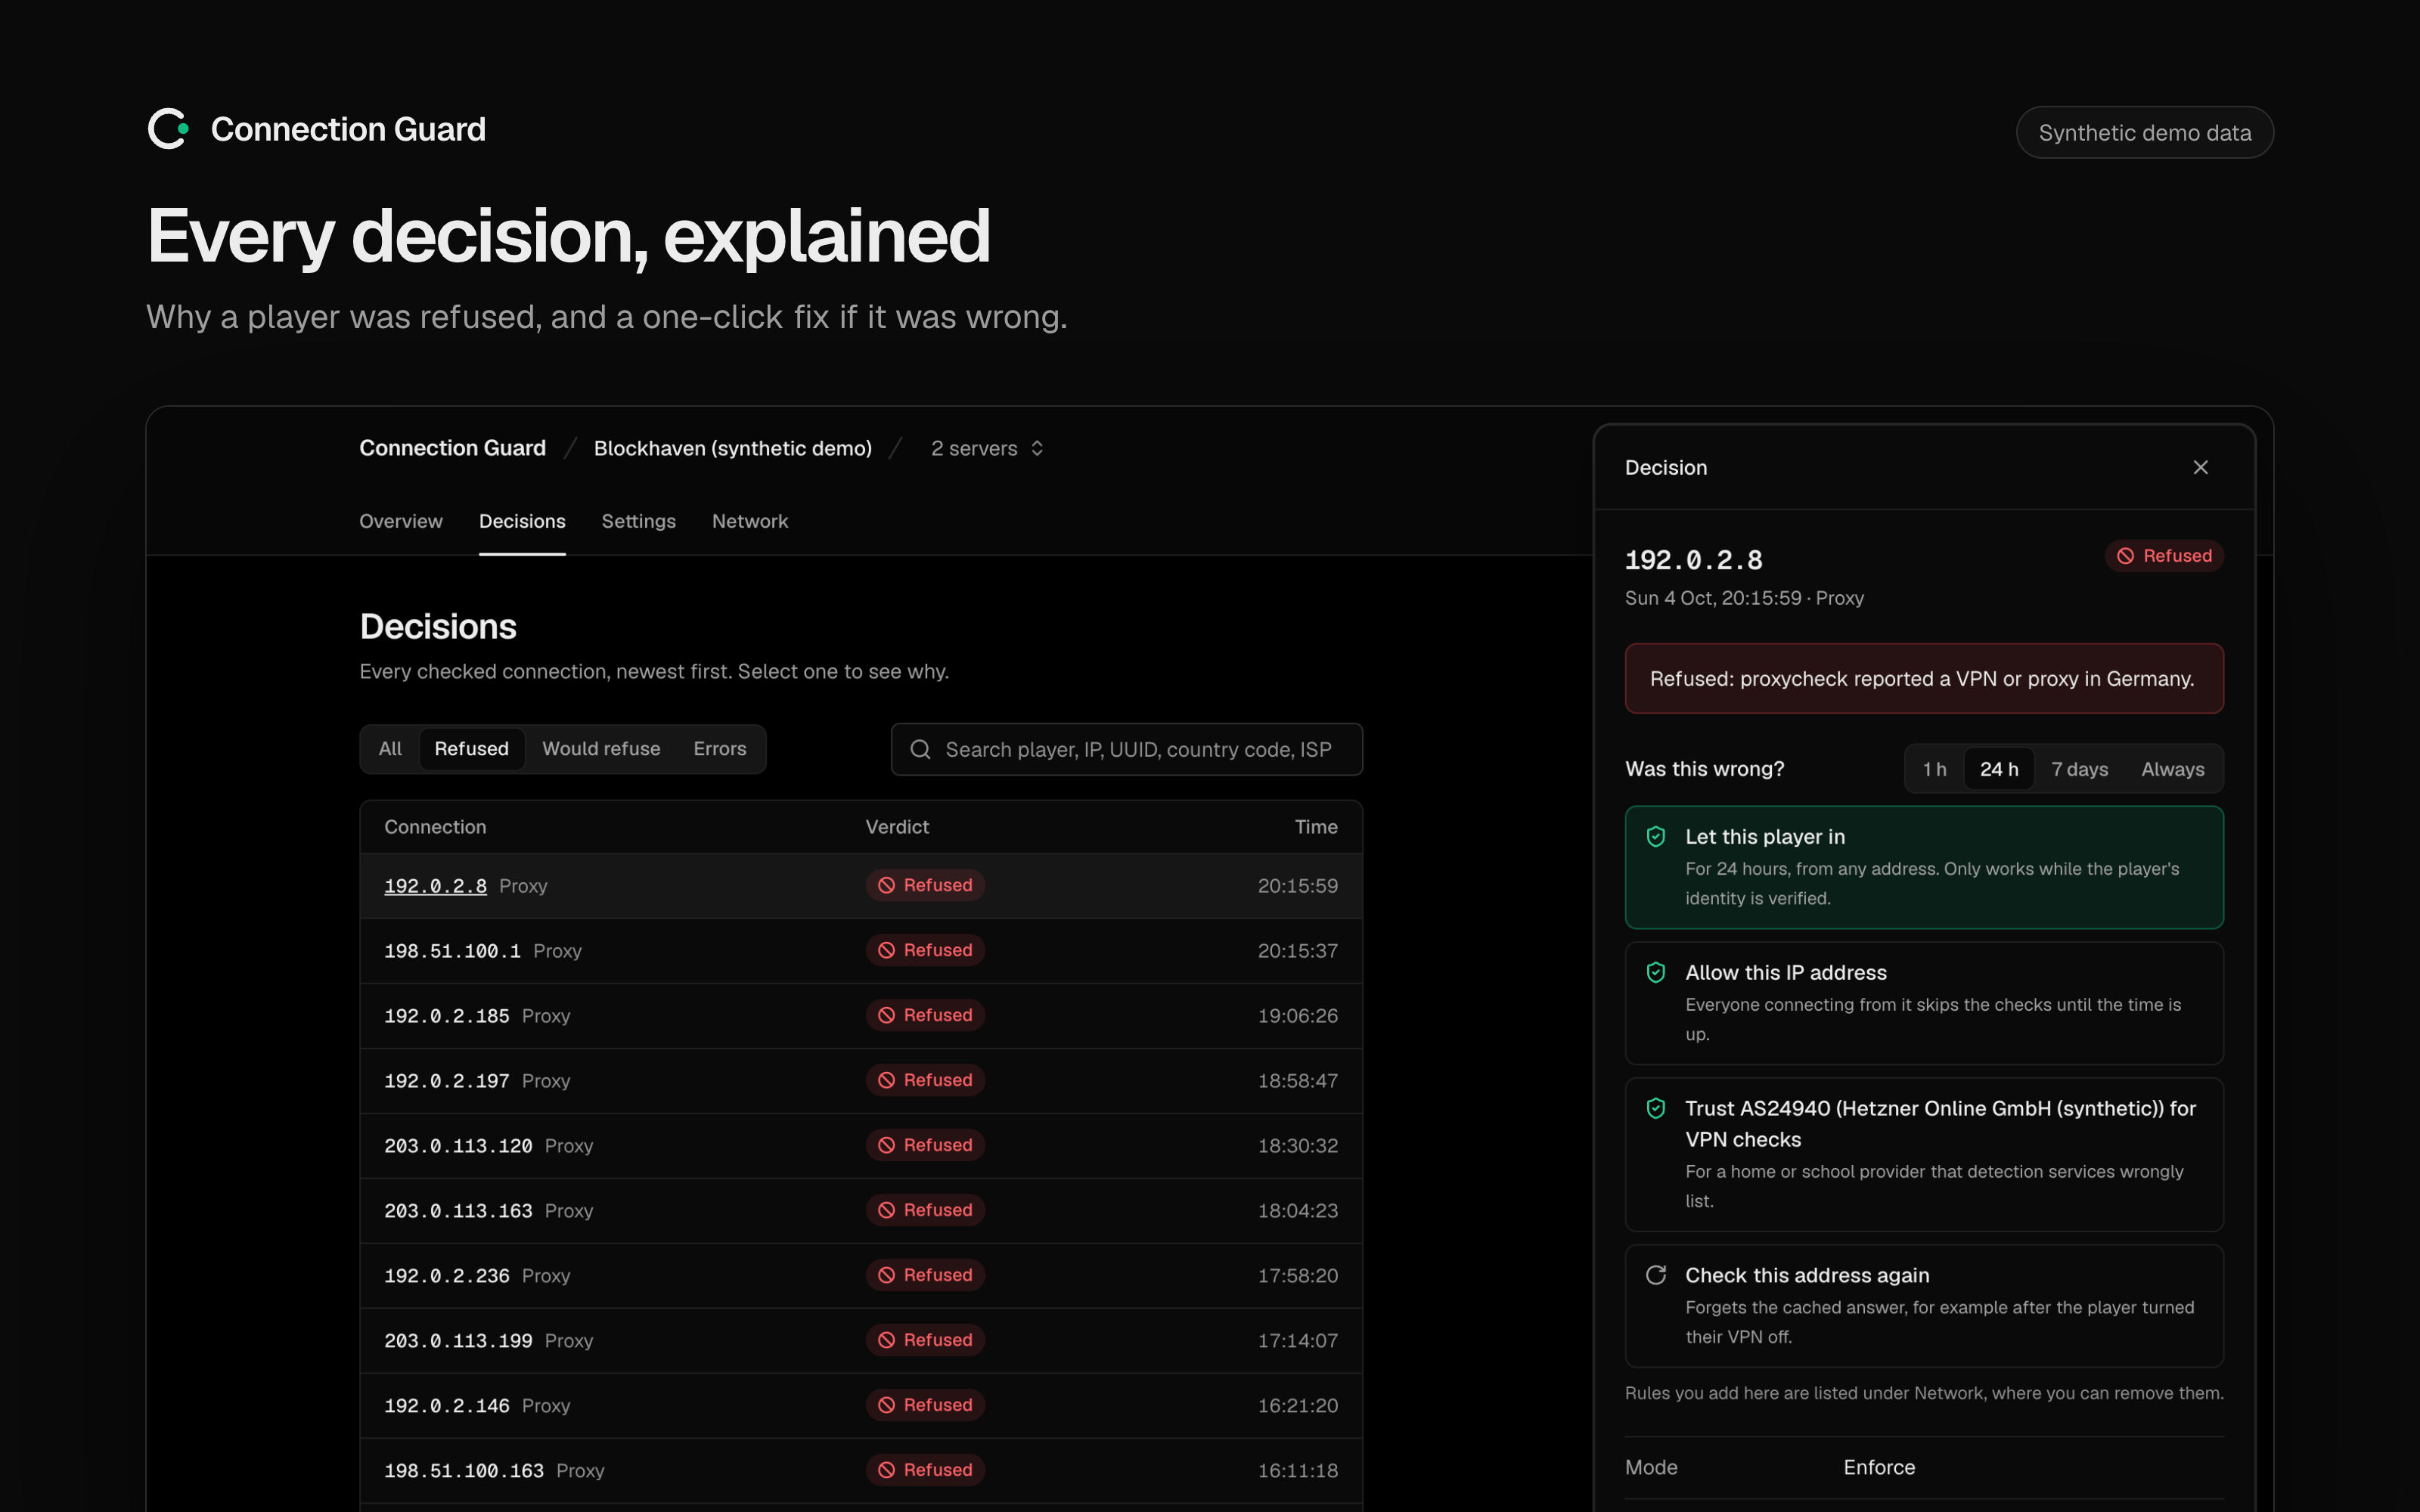This screenshot has height=1512, width=2420.
Task: Open the Overview tab
Action: tap(400, 521)
